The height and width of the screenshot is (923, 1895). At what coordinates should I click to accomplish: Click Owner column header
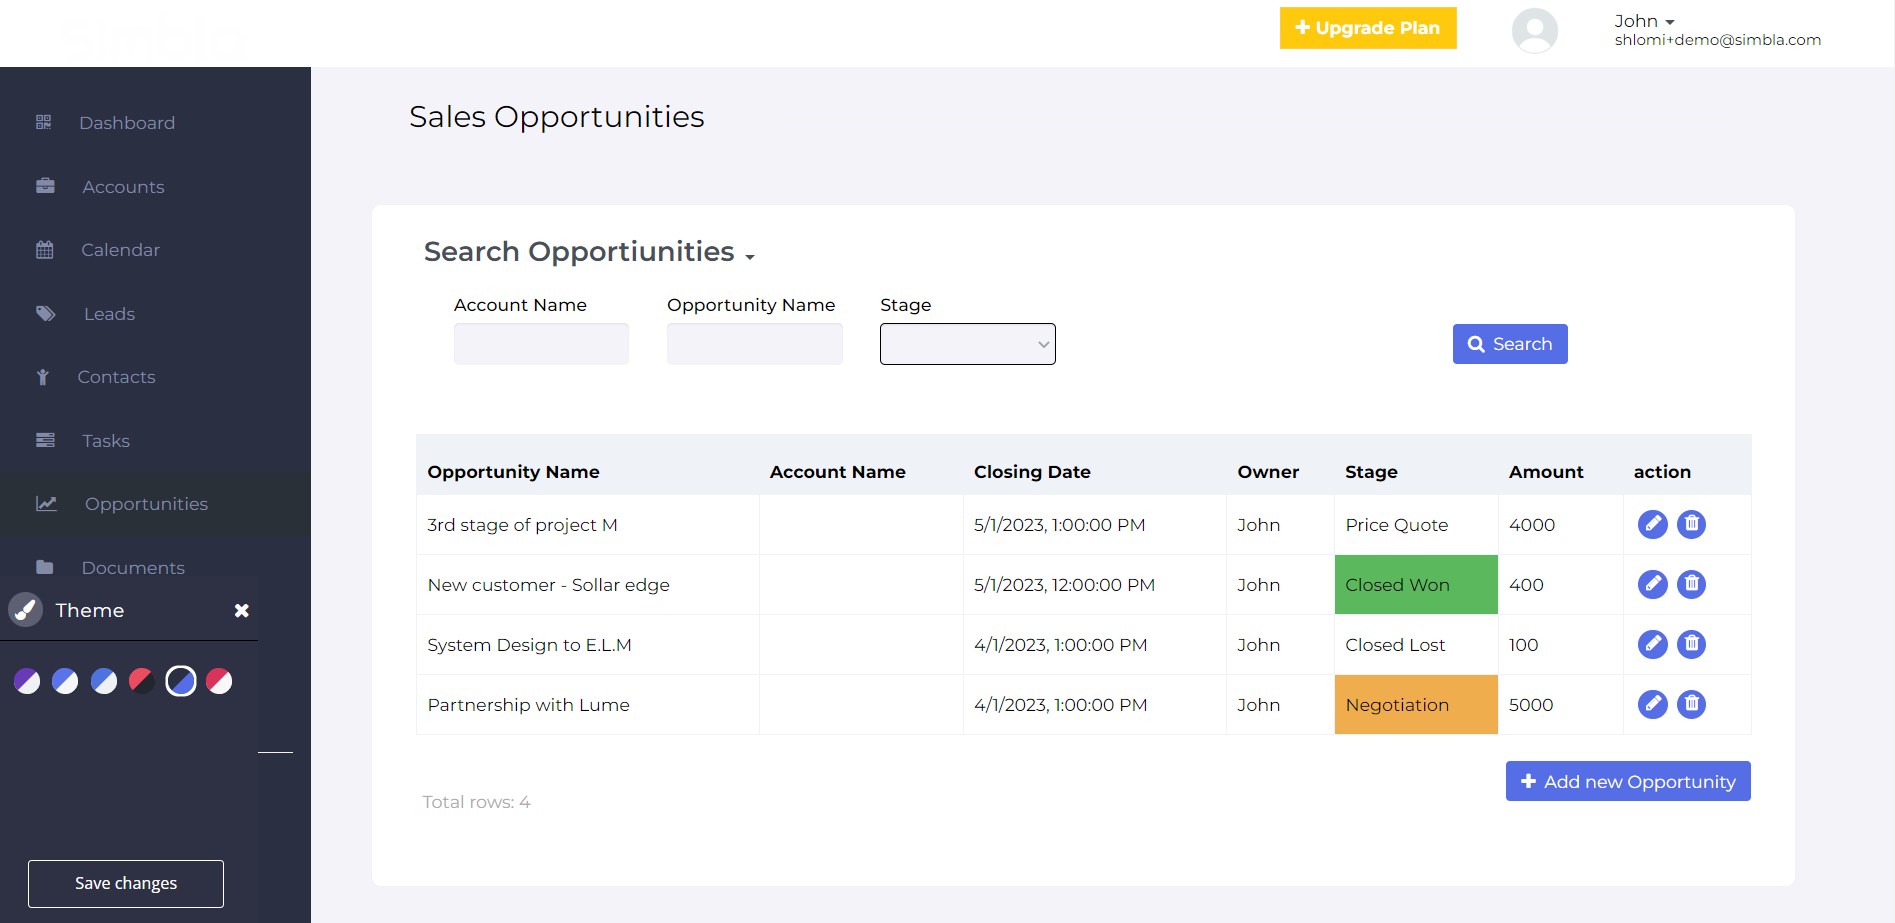click(1268, 472)
